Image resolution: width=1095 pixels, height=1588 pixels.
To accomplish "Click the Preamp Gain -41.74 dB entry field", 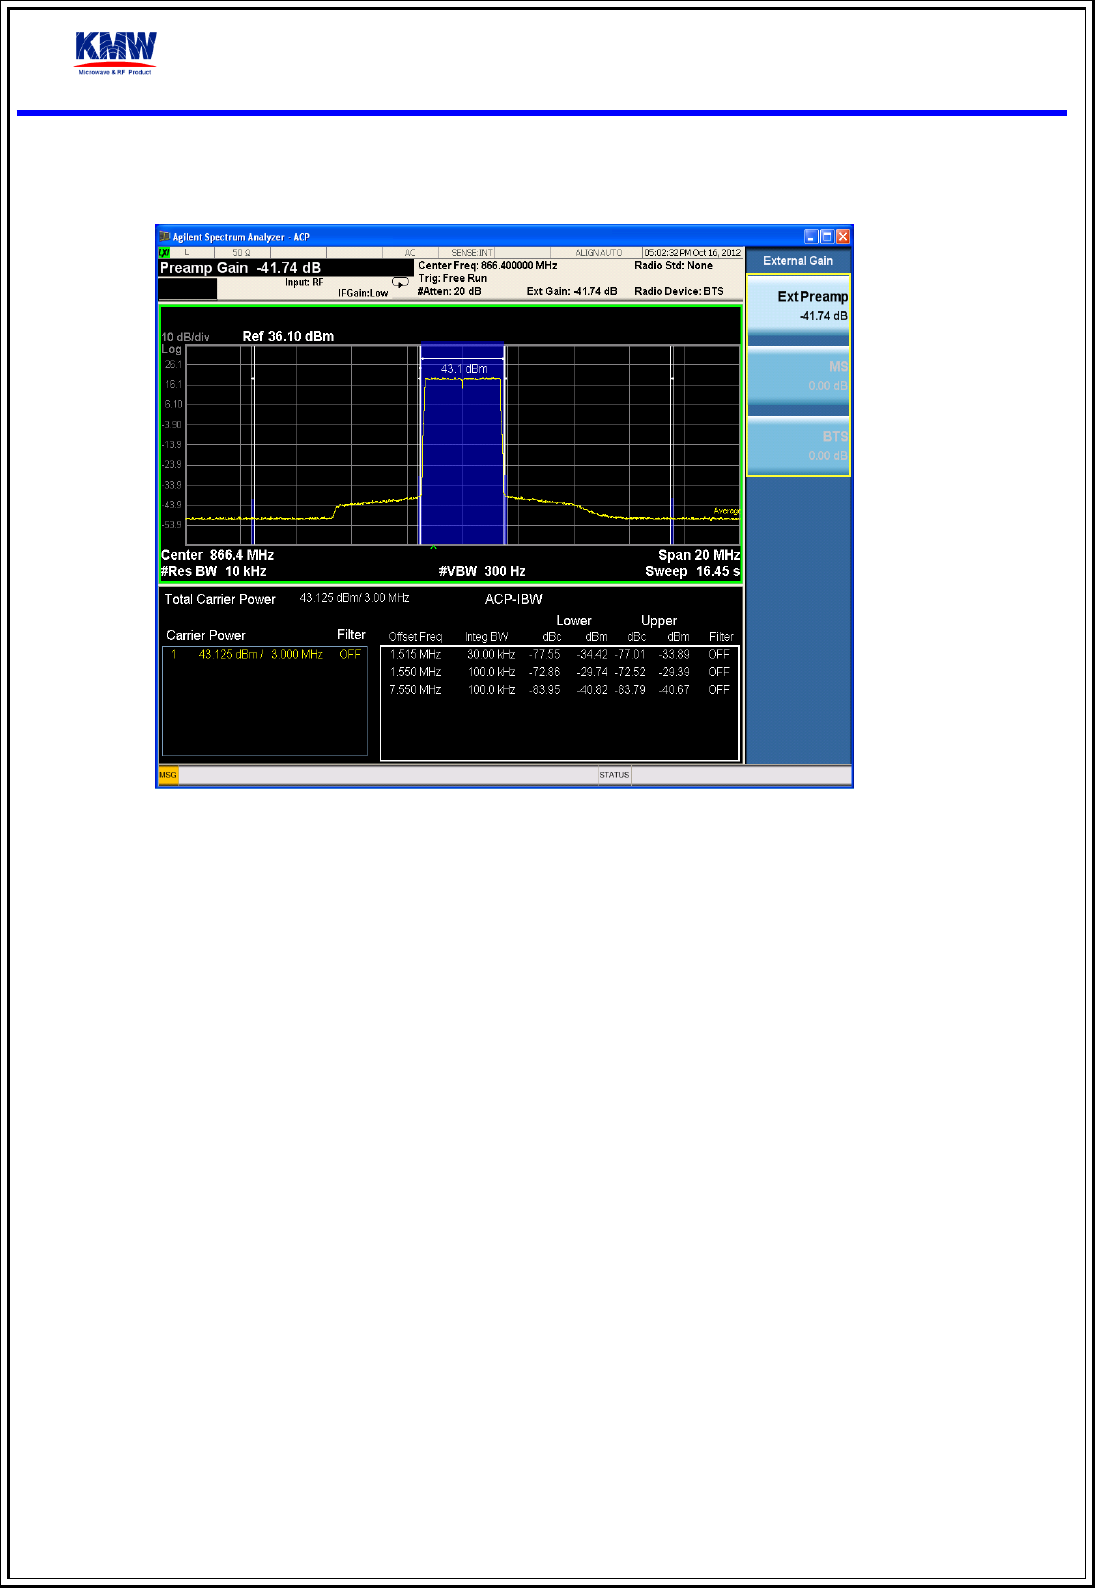I will (x=286, y=268).
